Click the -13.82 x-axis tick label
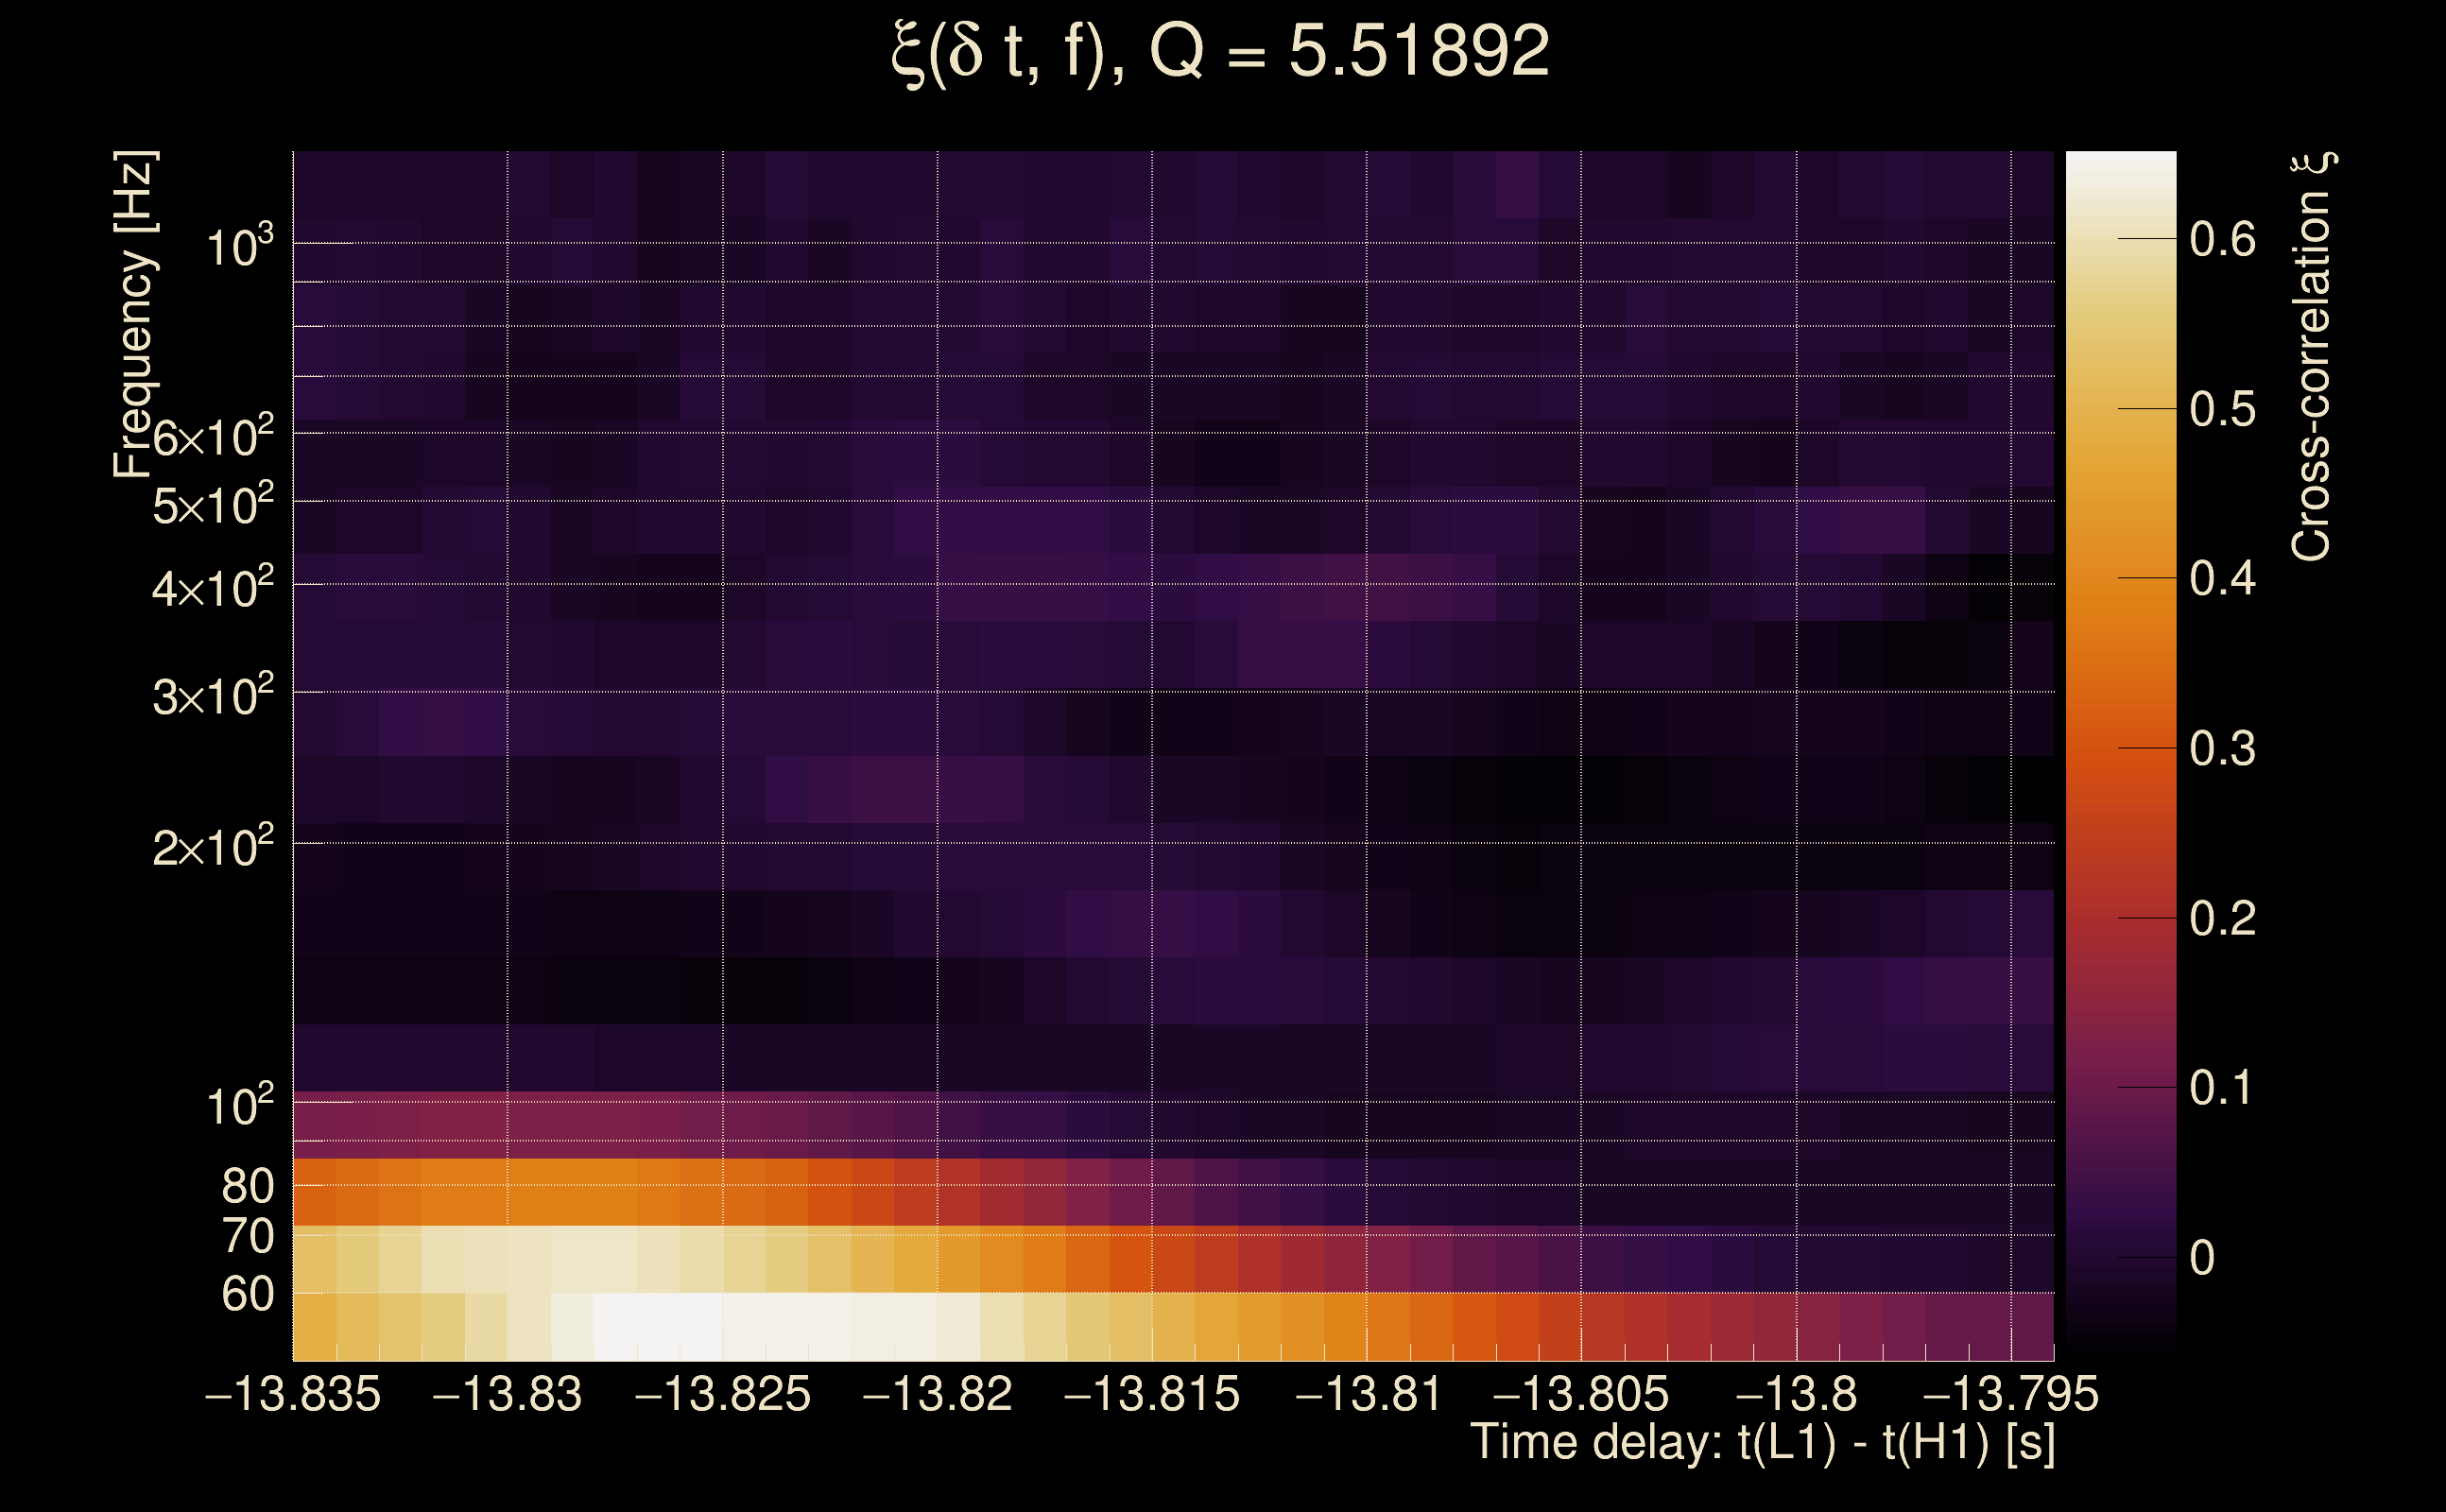Screen dimensions: 2446x1512 point(937,1395)
